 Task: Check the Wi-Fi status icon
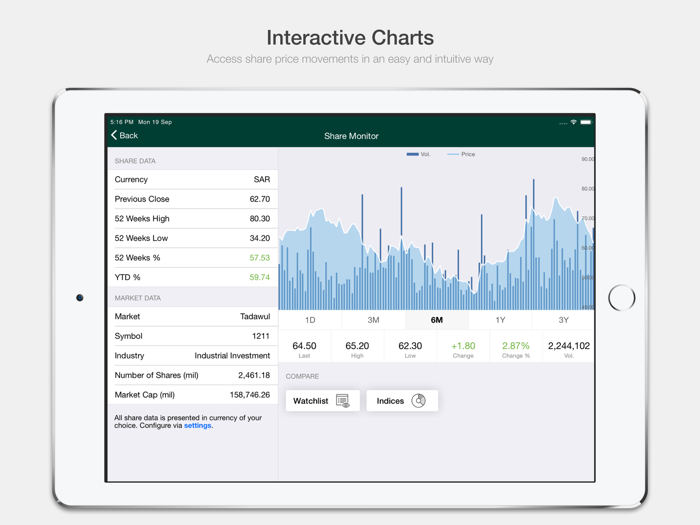pos(574,122)
